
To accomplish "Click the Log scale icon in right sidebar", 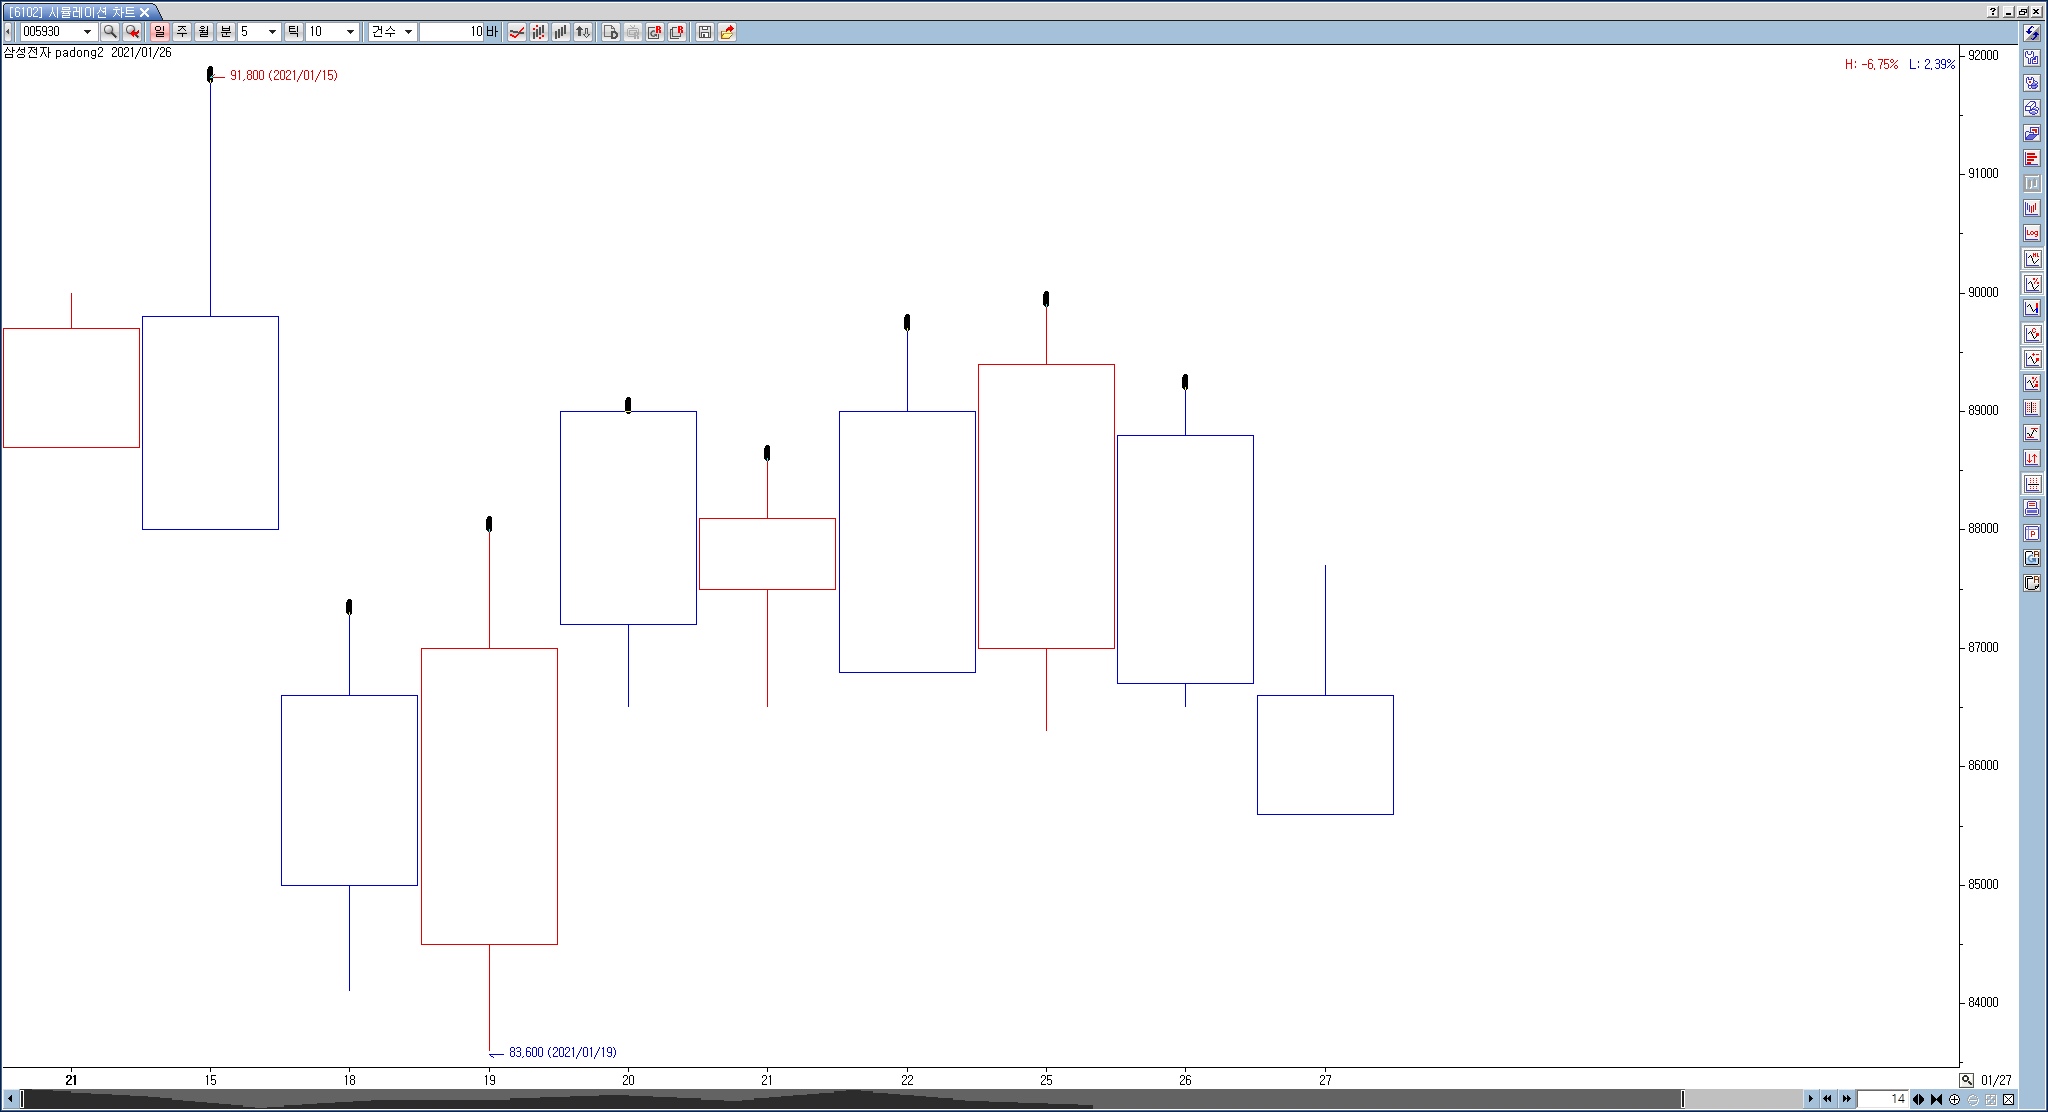I will 2032,233.
